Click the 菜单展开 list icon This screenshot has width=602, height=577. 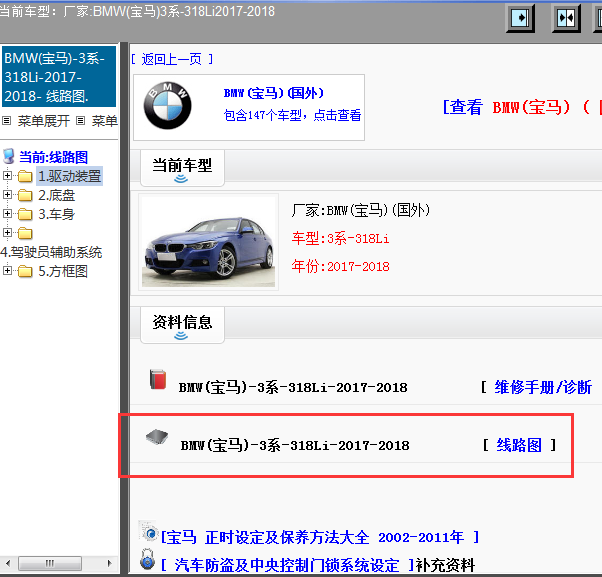[x=6, y=121]
